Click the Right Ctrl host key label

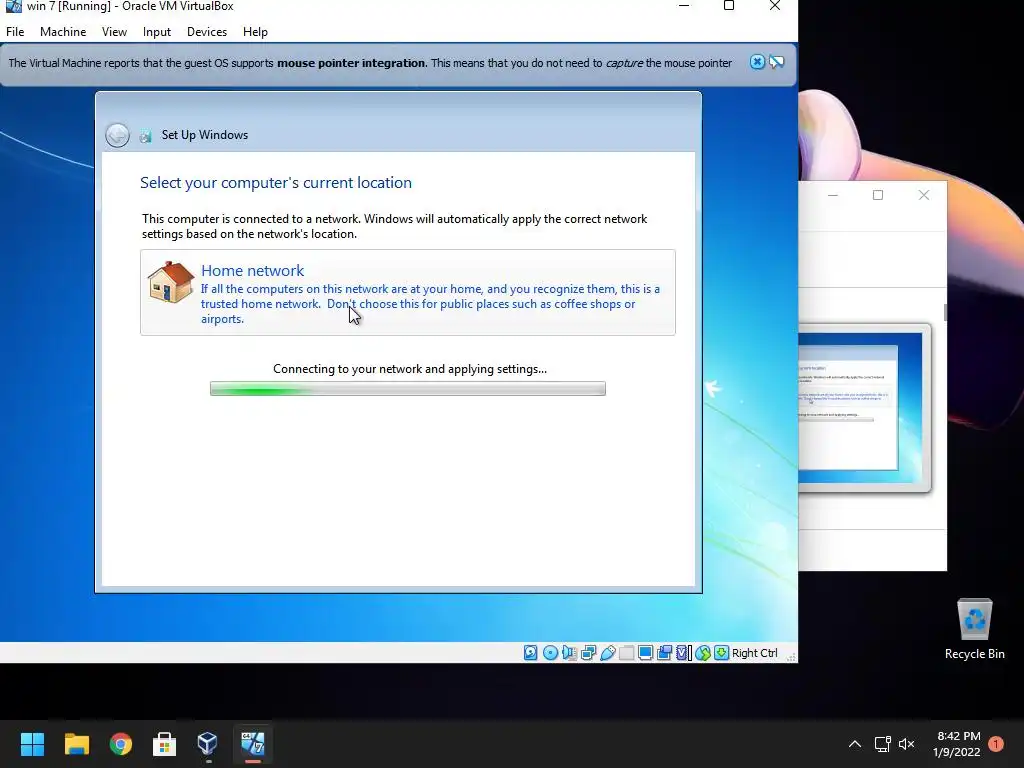pos(754,653)
